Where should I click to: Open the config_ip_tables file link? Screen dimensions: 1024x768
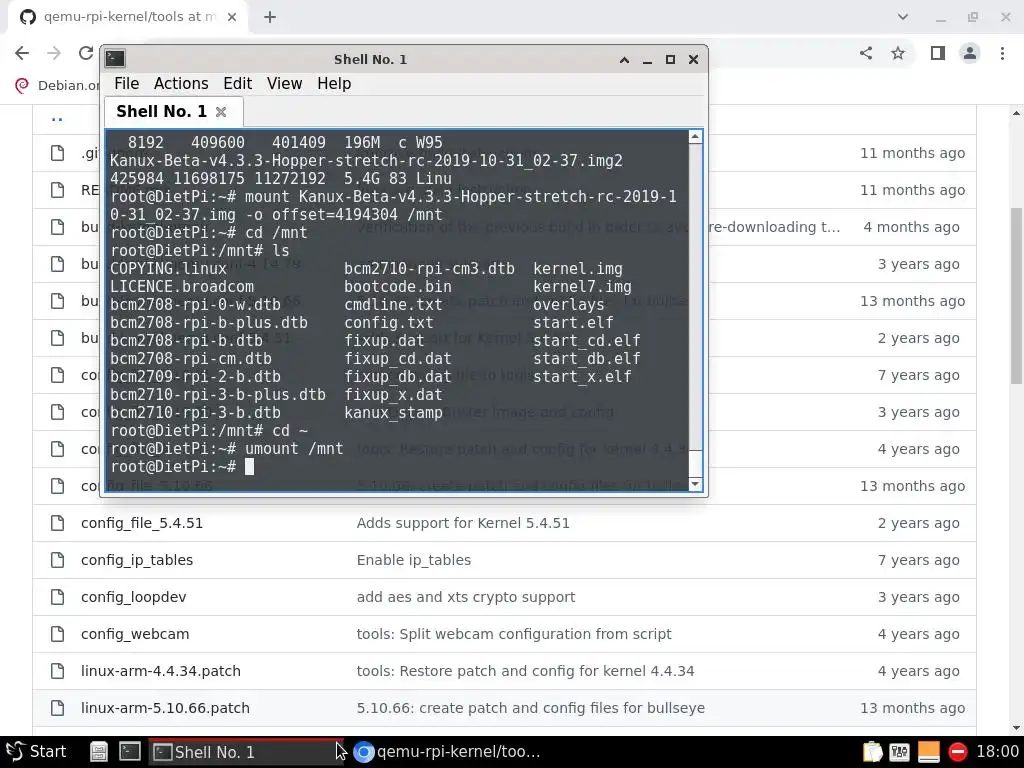point(136,560)
